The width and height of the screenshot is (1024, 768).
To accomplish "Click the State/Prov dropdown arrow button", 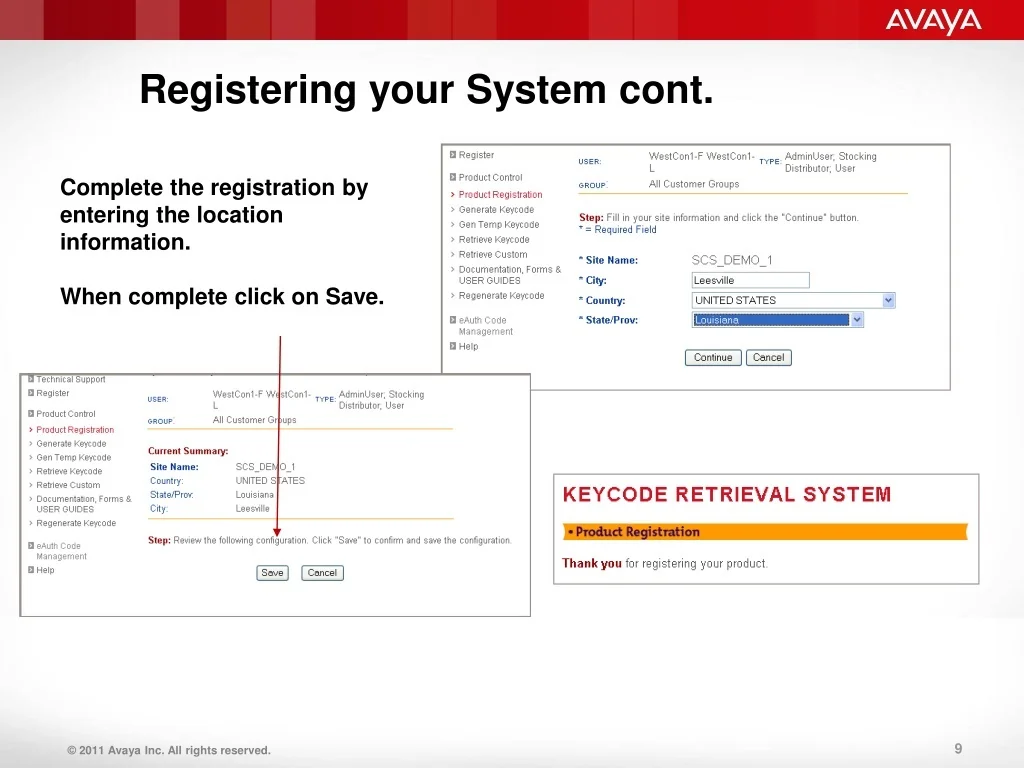I will [x=857, y=320].
